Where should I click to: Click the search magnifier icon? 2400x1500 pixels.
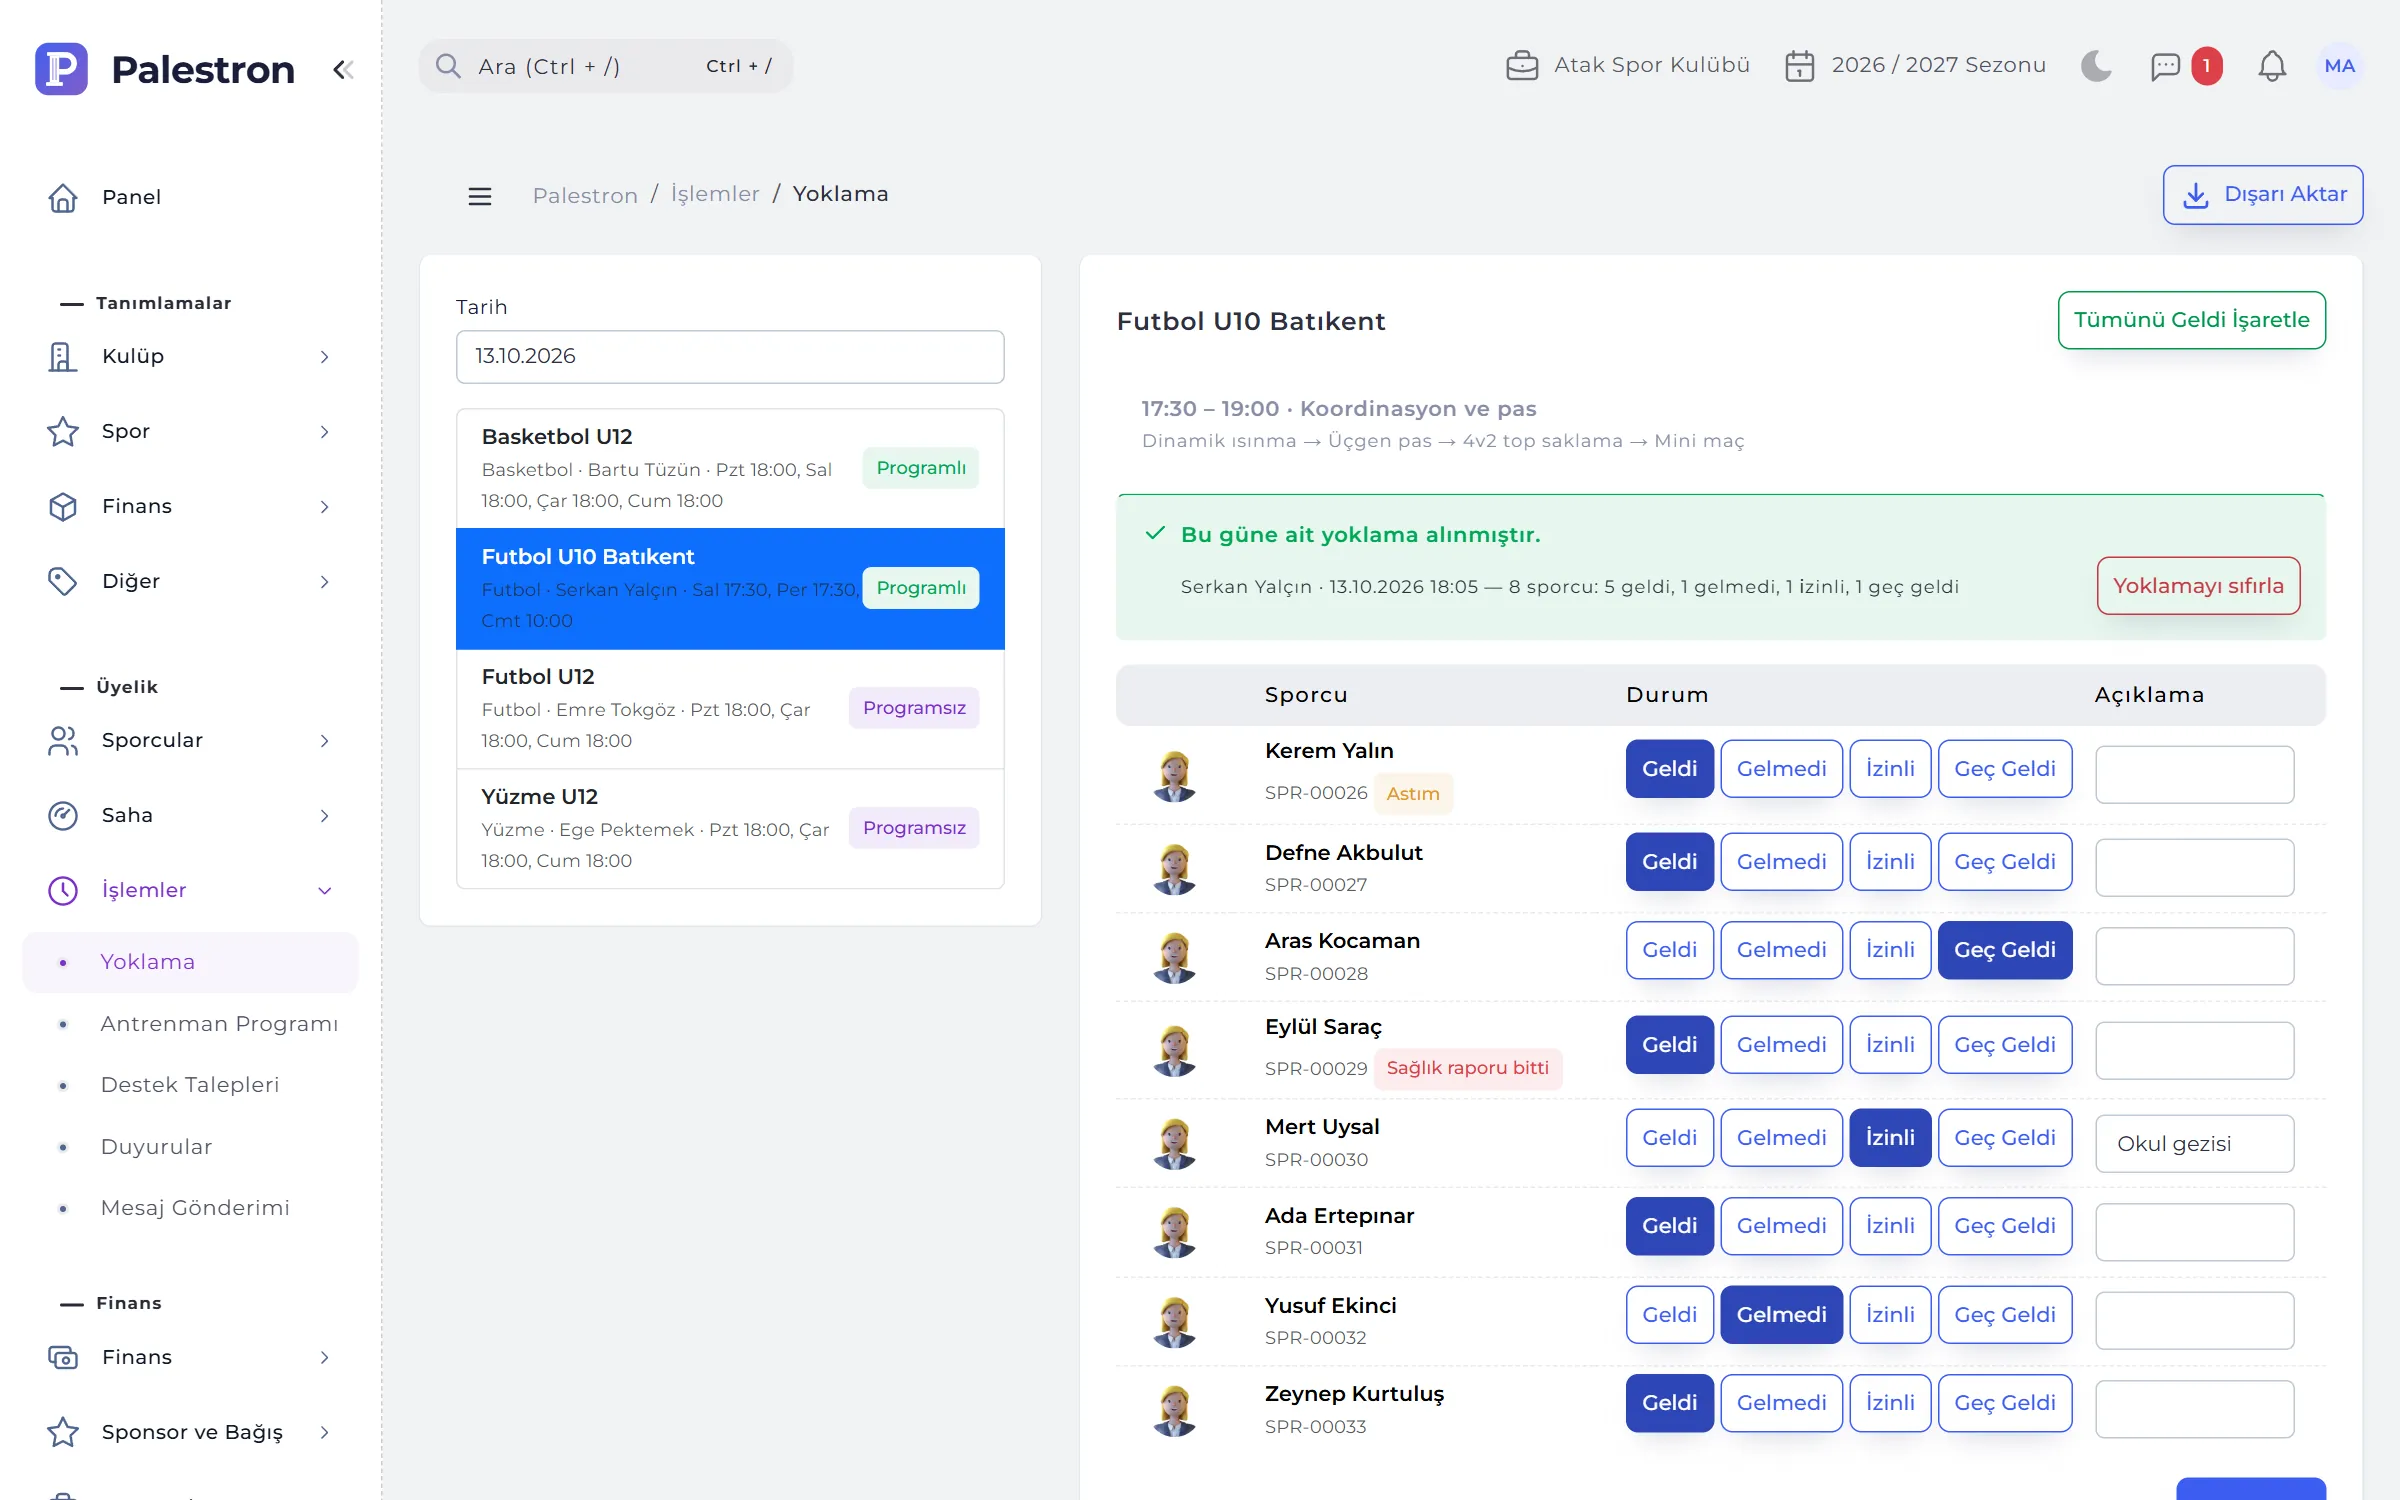(x=448, y=66)
